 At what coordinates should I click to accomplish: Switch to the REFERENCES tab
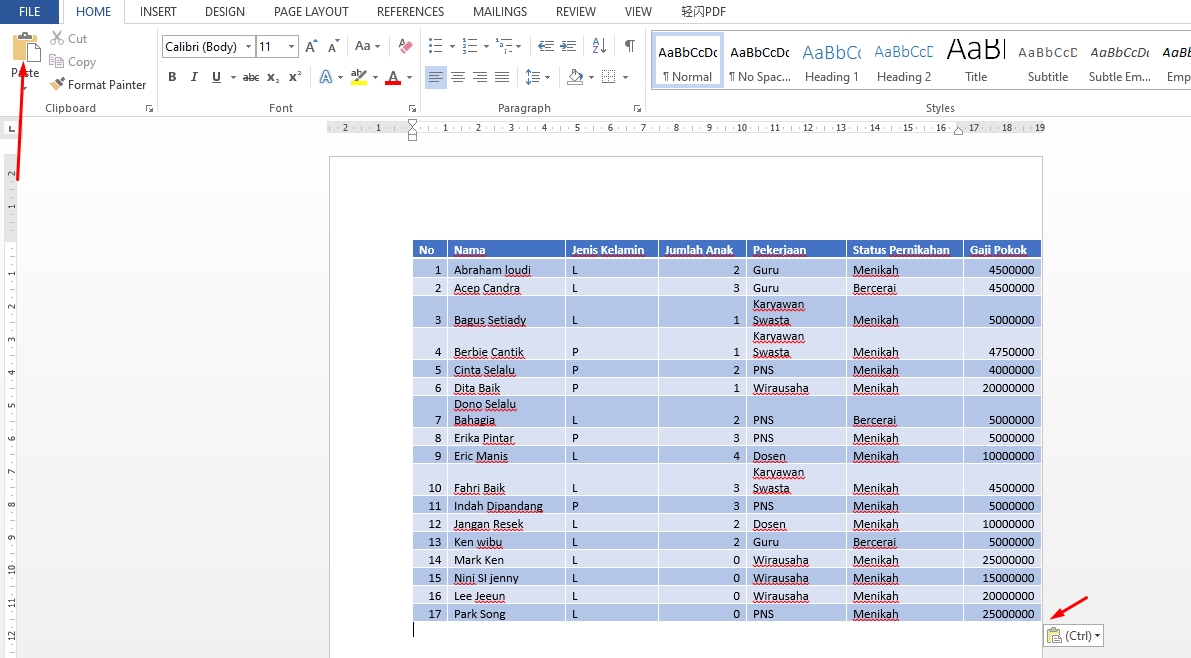click(410, 11)
